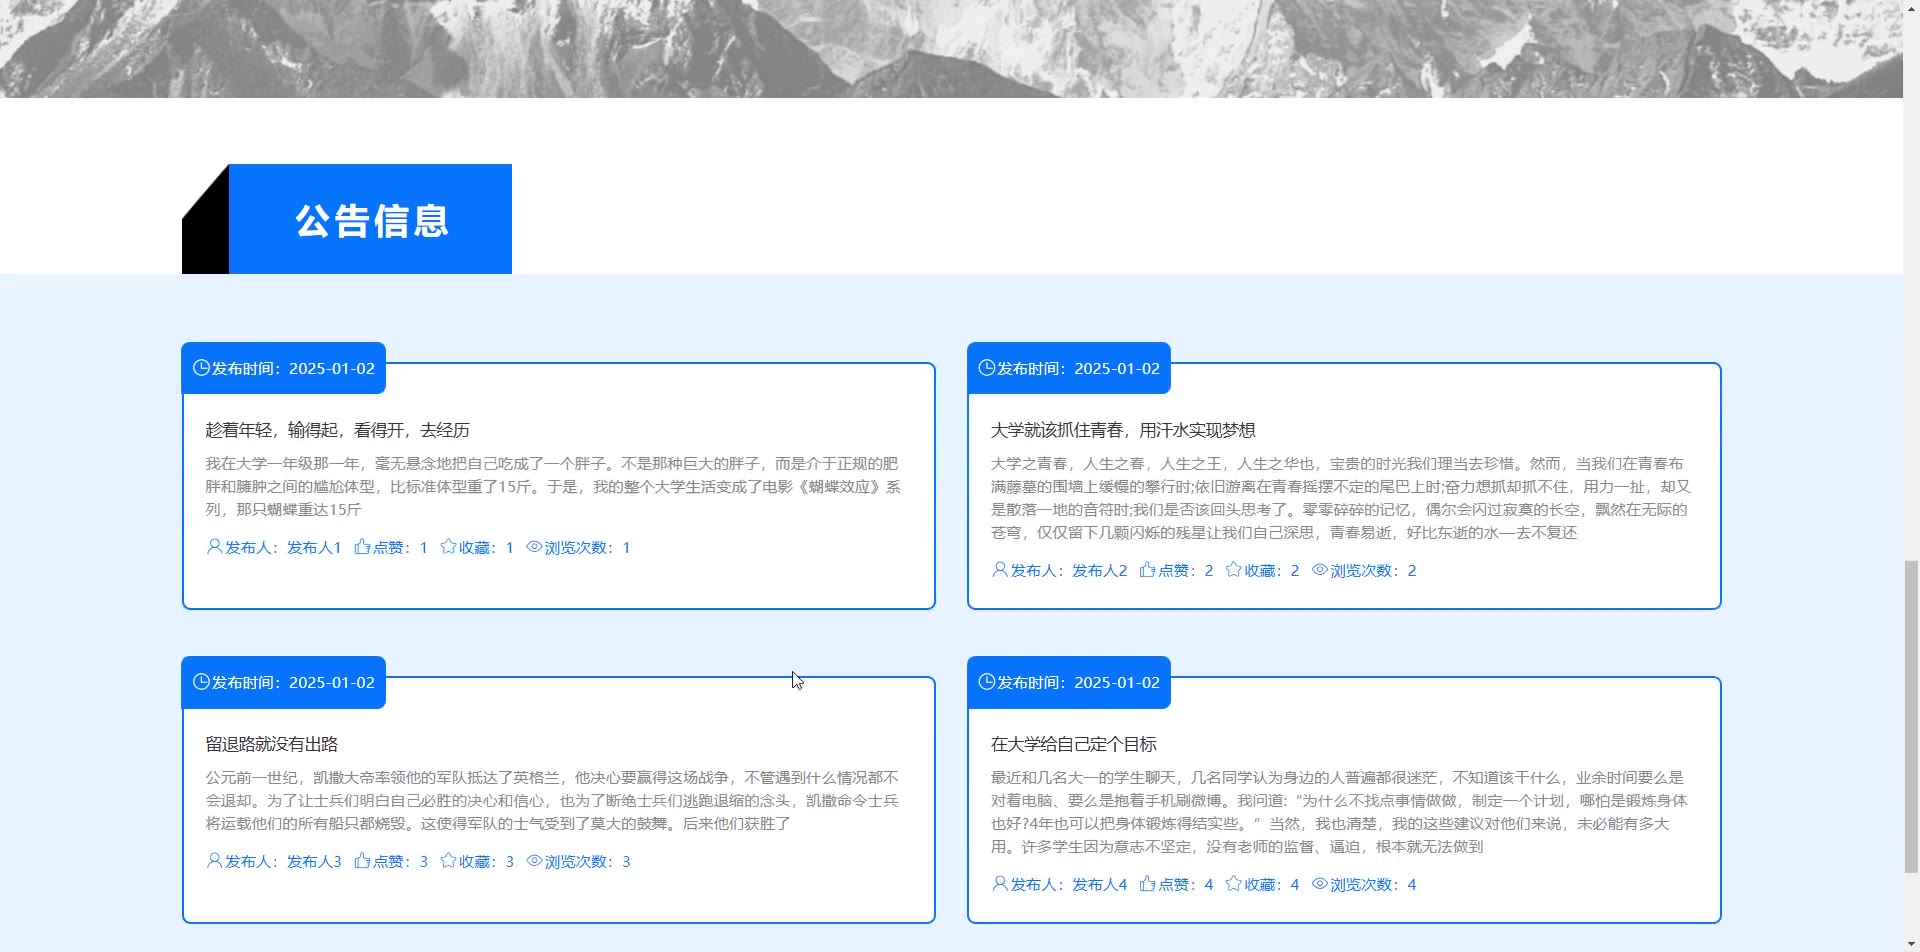This screenshot has width=1920, height=952.
Task: Click the thumbs-up icon by 点赞: 2
Action: click(x=1147, y=570)
